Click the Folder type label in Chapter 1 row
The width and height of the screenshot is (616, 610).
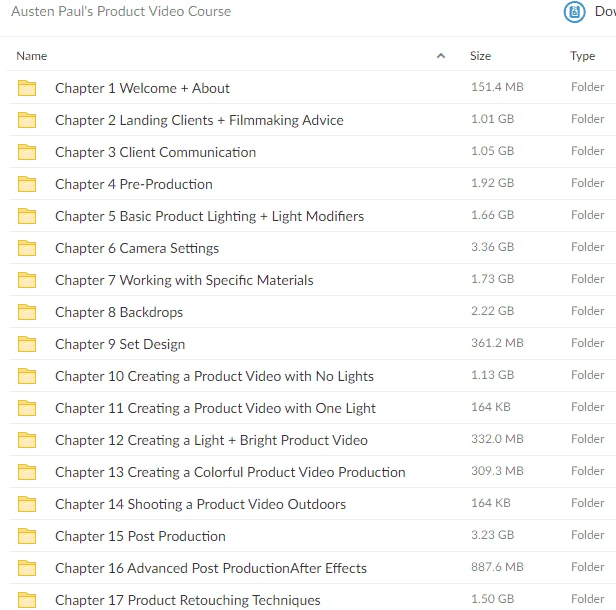pos(587,87)
